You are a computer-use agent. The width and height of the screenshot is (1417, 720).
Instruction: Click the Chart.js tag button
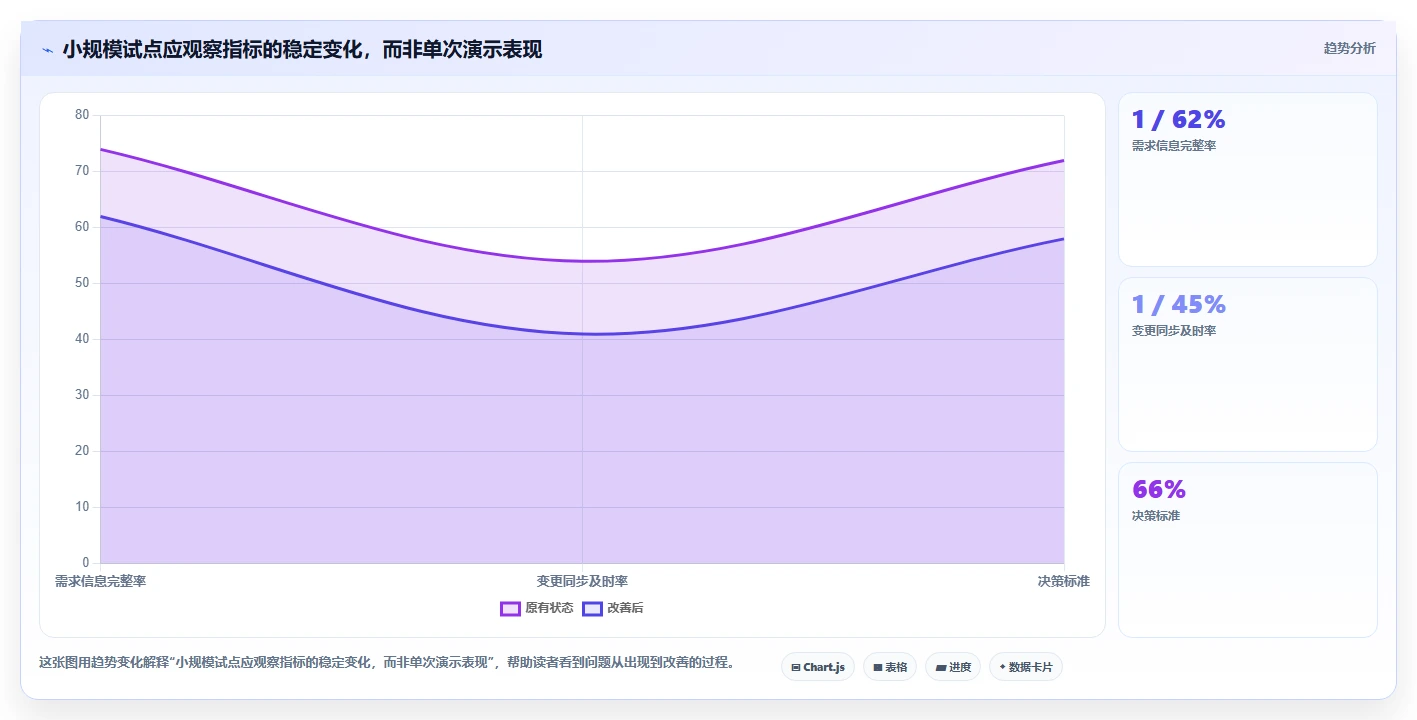tap(817, 667)
